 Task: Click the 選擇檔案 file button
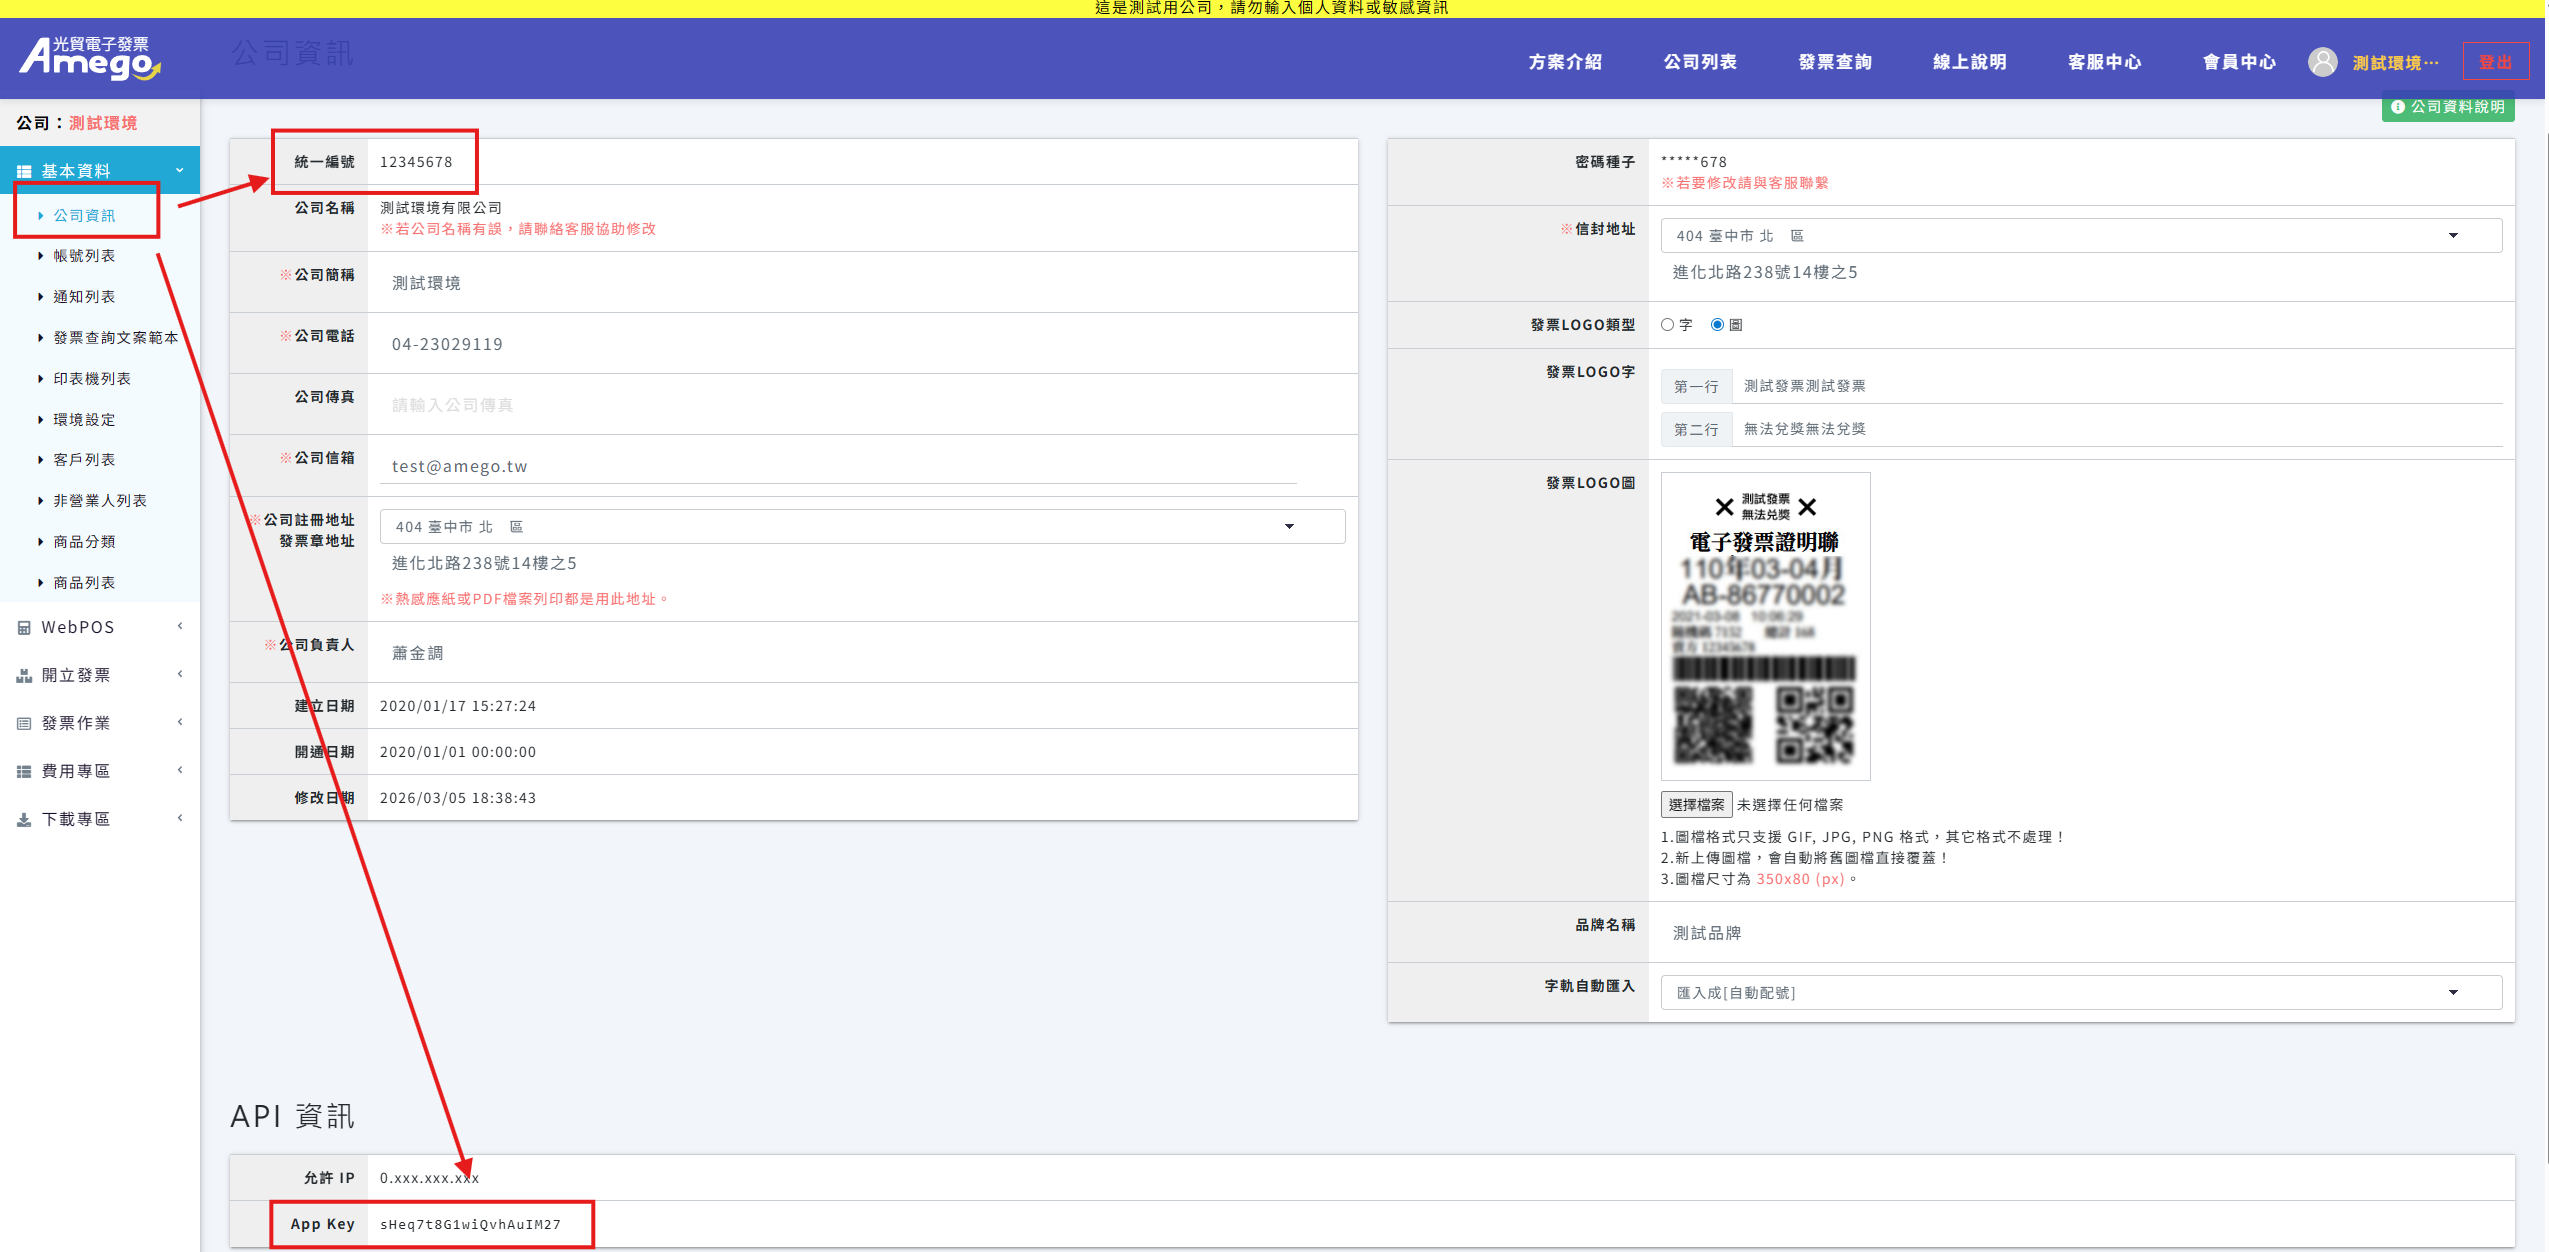(x=1696, y=805)
